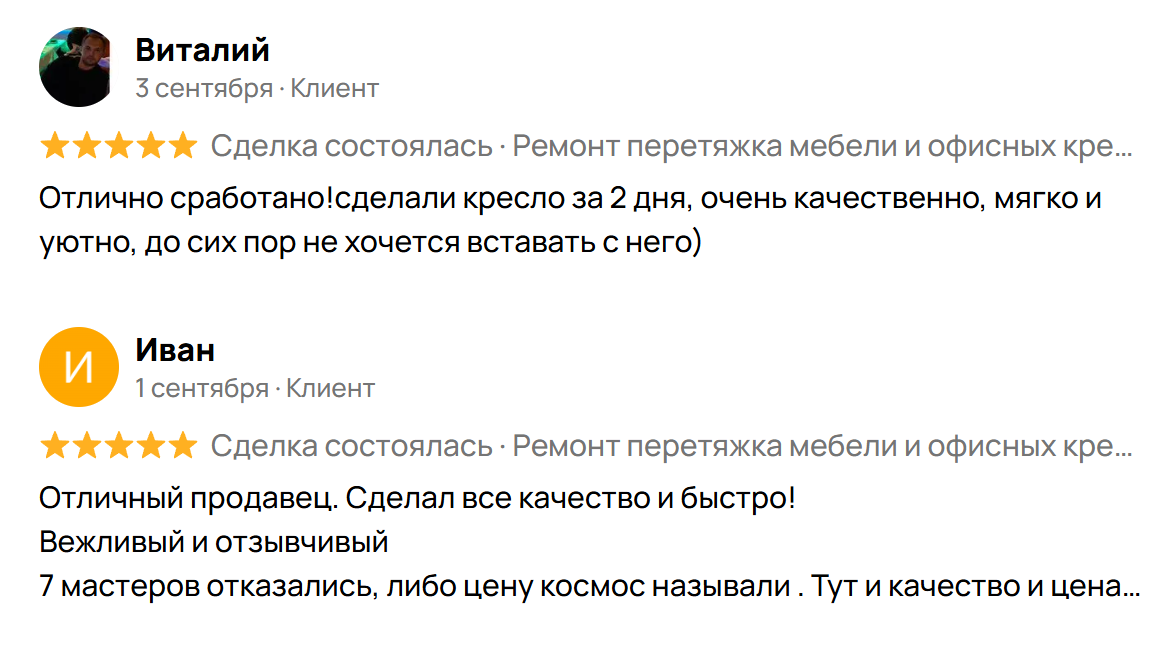
Task: Click fifth star in Иван's rating
Action: [x=182, y=446]
